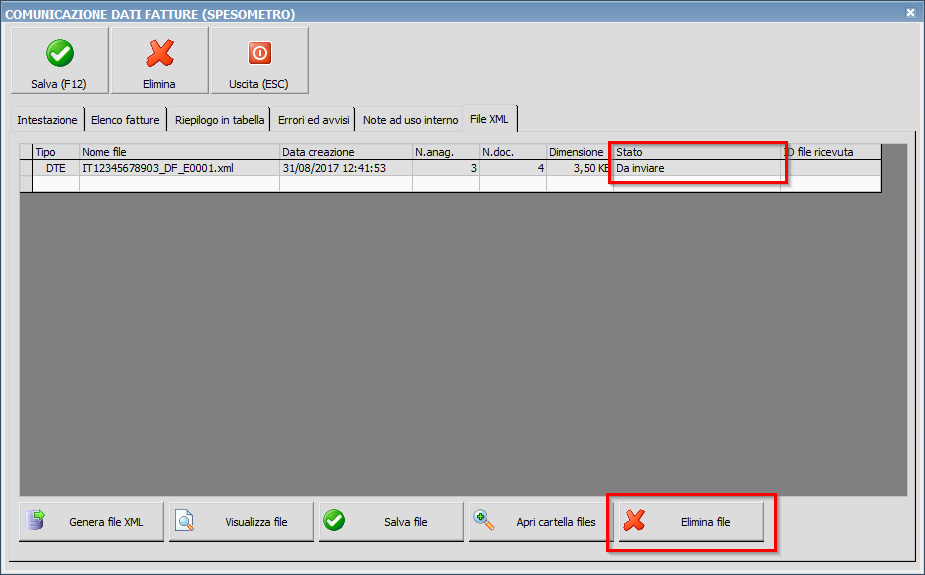Click the Stato column header

pos(695,152)
